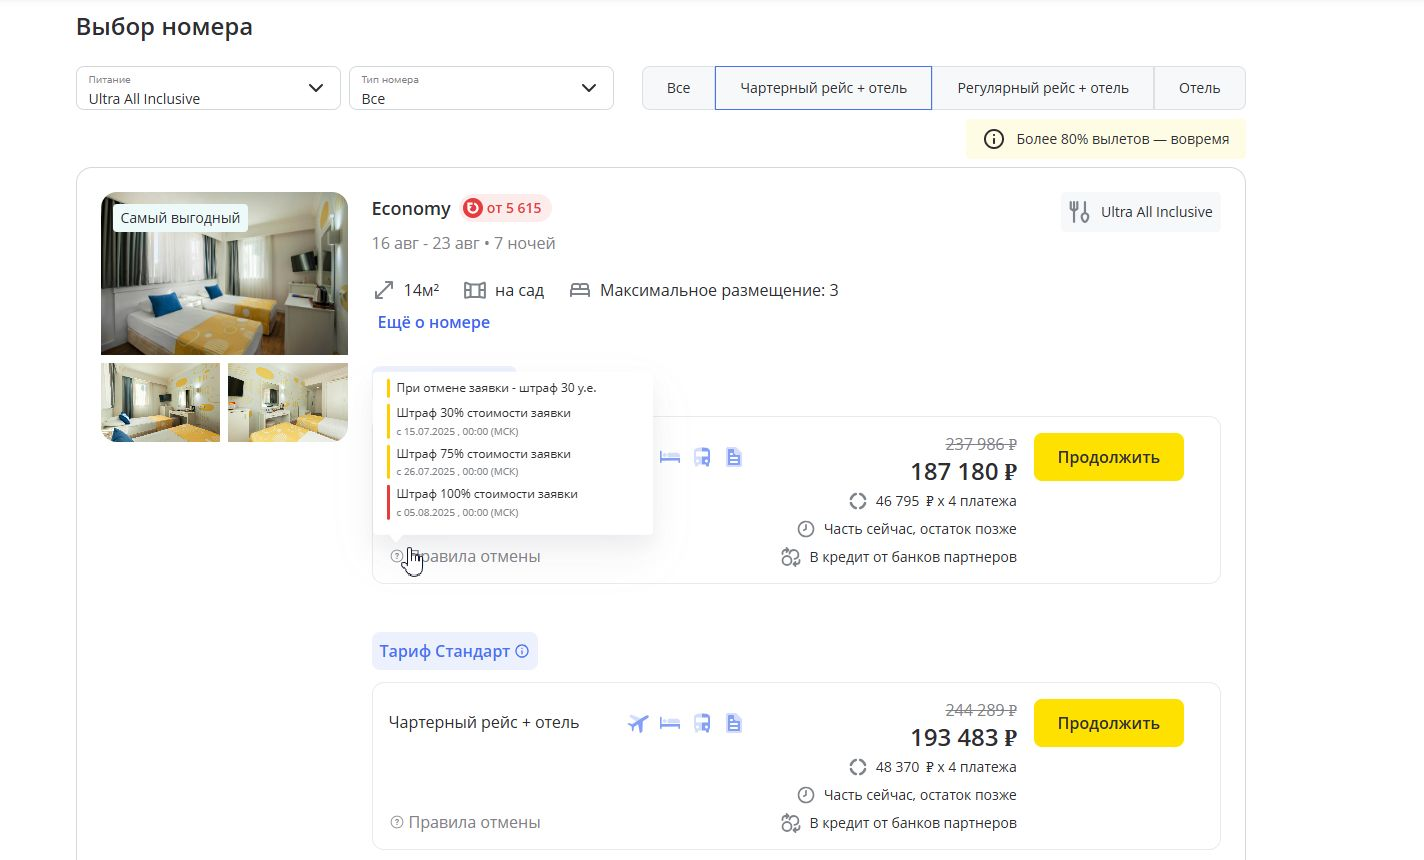Click the bed icon in the 187 180 ₽ offer
This screenshot has width=1424, height=860.
click(x=670, y=457)
